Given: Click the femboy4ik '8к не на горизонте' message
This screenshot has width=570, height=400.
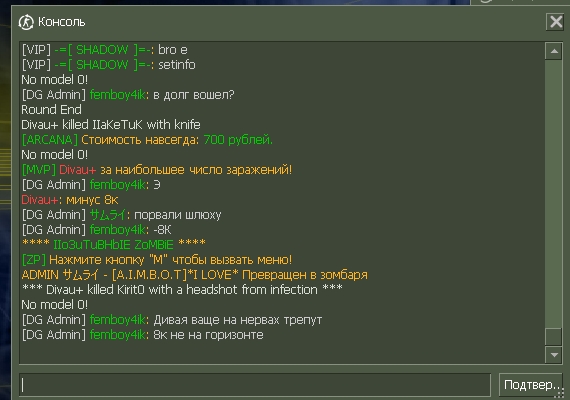Looking at the screenshot, I should click(142, 335).
